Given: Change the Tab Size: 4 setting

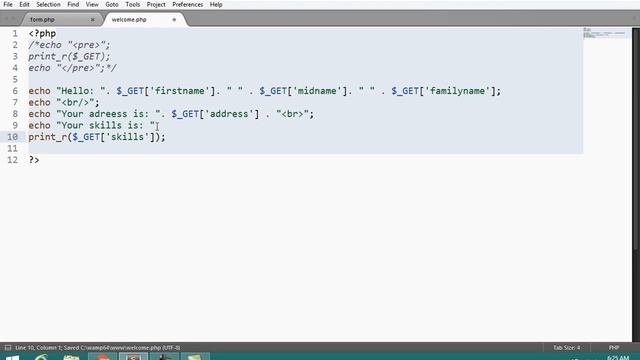Looking at the screenshot, I should [567, 348].
